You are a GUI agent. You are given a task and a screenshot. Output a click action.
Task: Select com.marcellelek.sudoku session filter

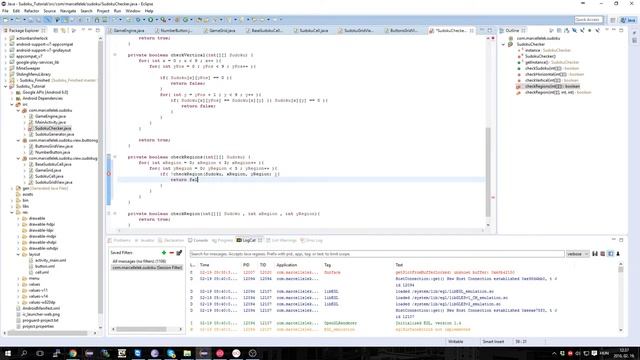147,267
